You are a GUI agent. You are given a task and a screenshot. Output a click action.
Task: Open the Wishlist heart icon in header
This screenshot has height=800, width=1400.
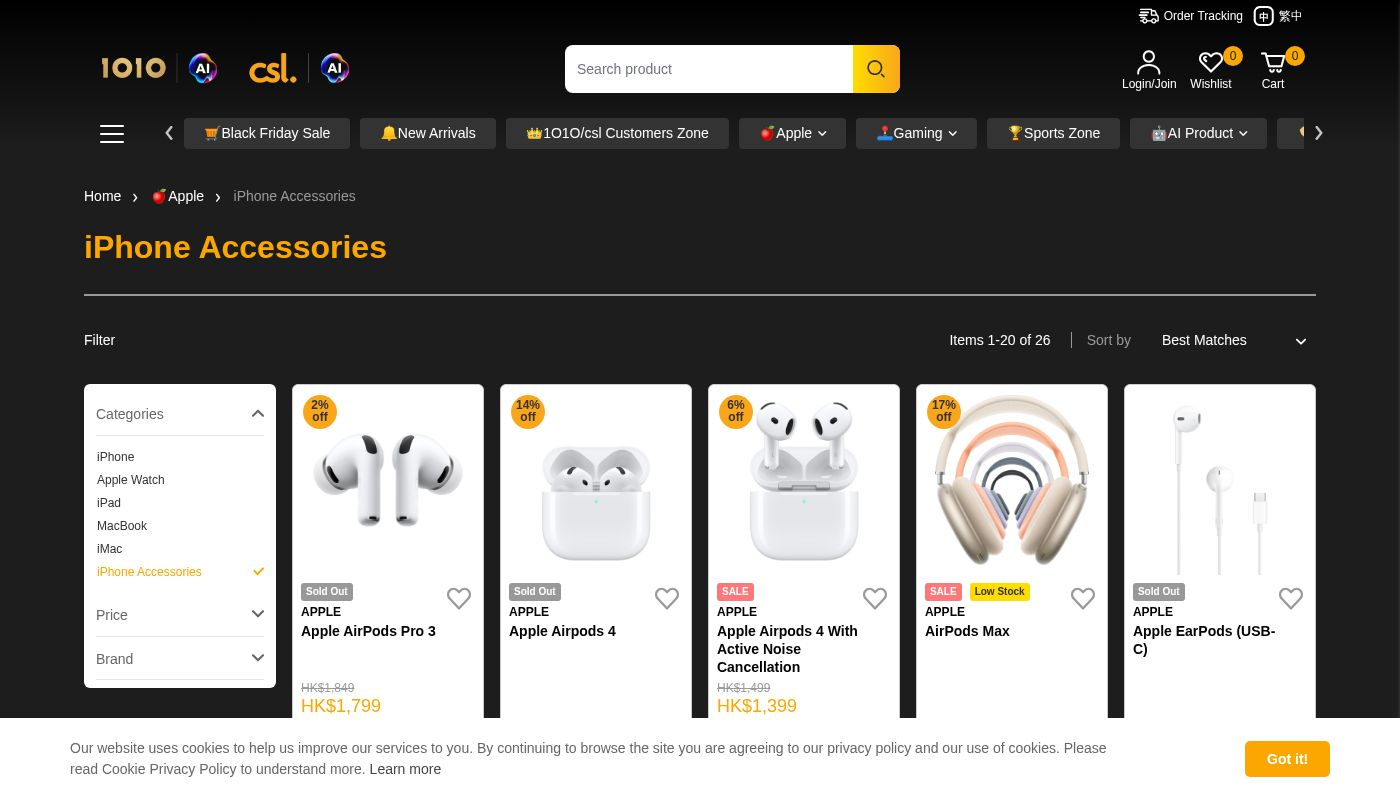pos(1211,63)
